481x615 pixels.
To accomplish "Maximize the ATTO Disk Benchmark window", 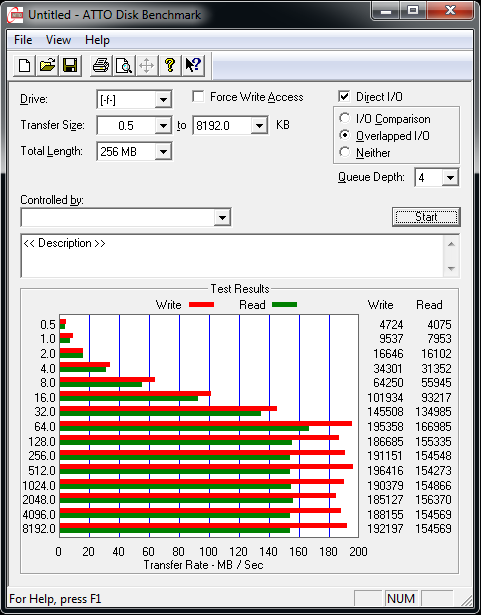I will [413, 11].
